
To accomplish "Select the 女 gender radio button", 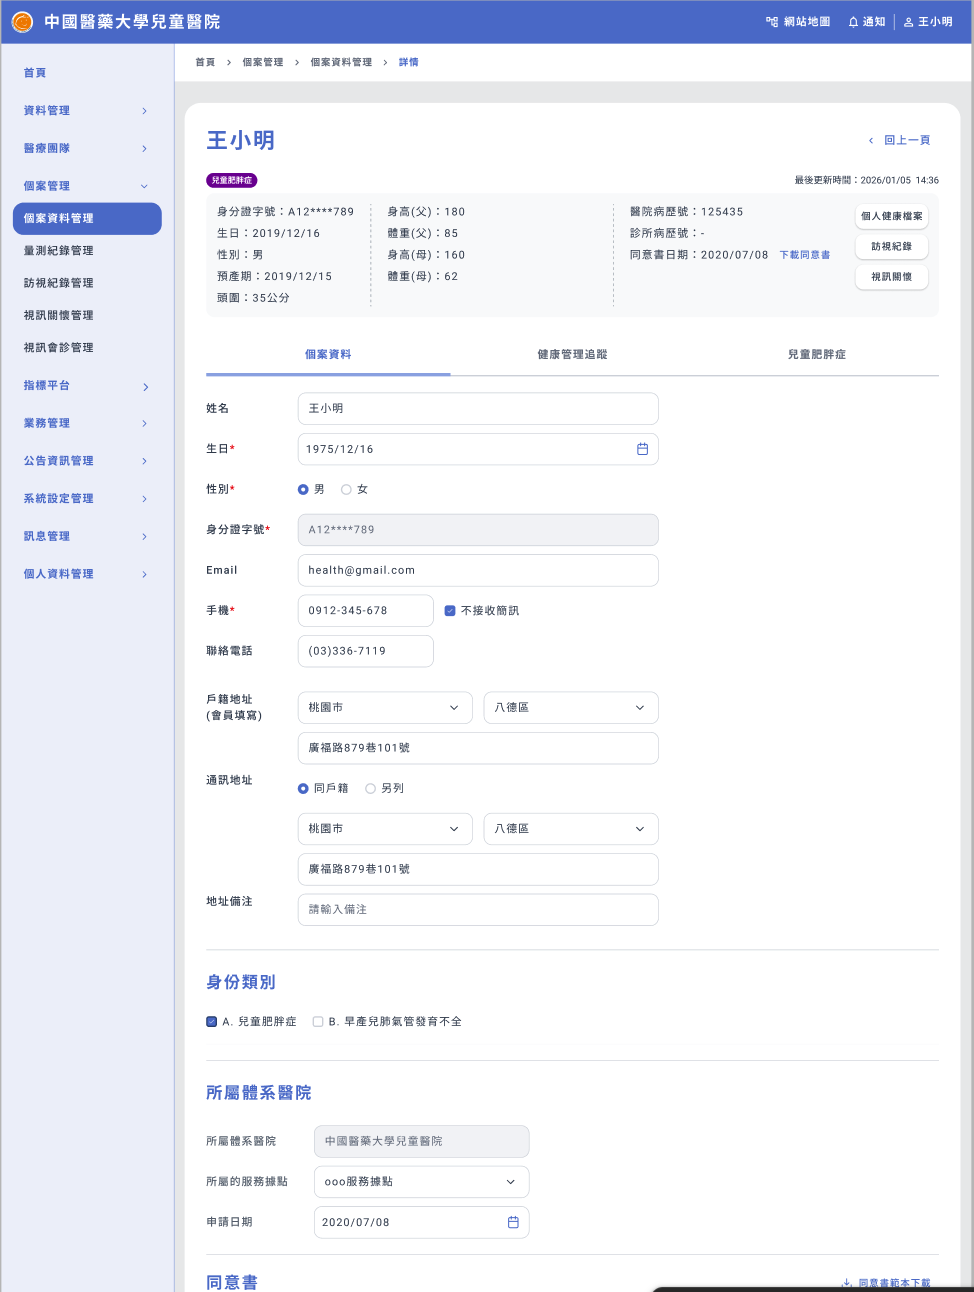I will click(x=346, y=490).
